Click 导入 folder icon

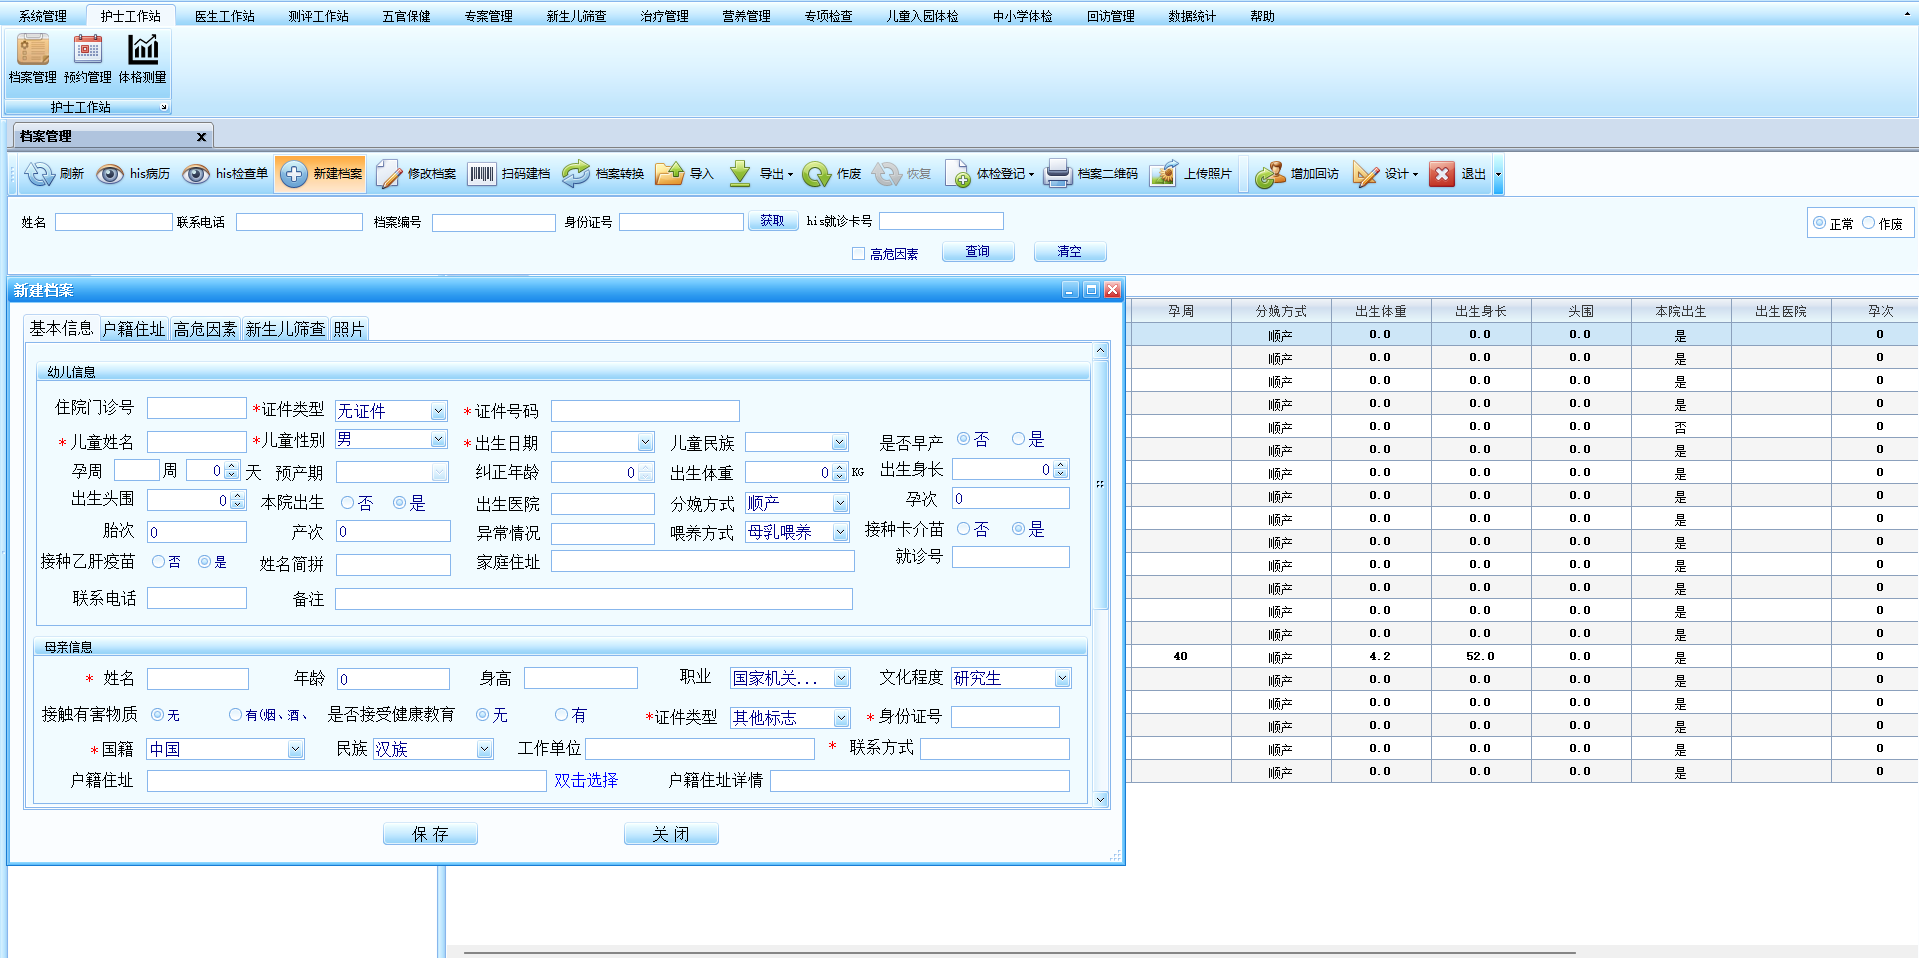click(x=670, y=174)
